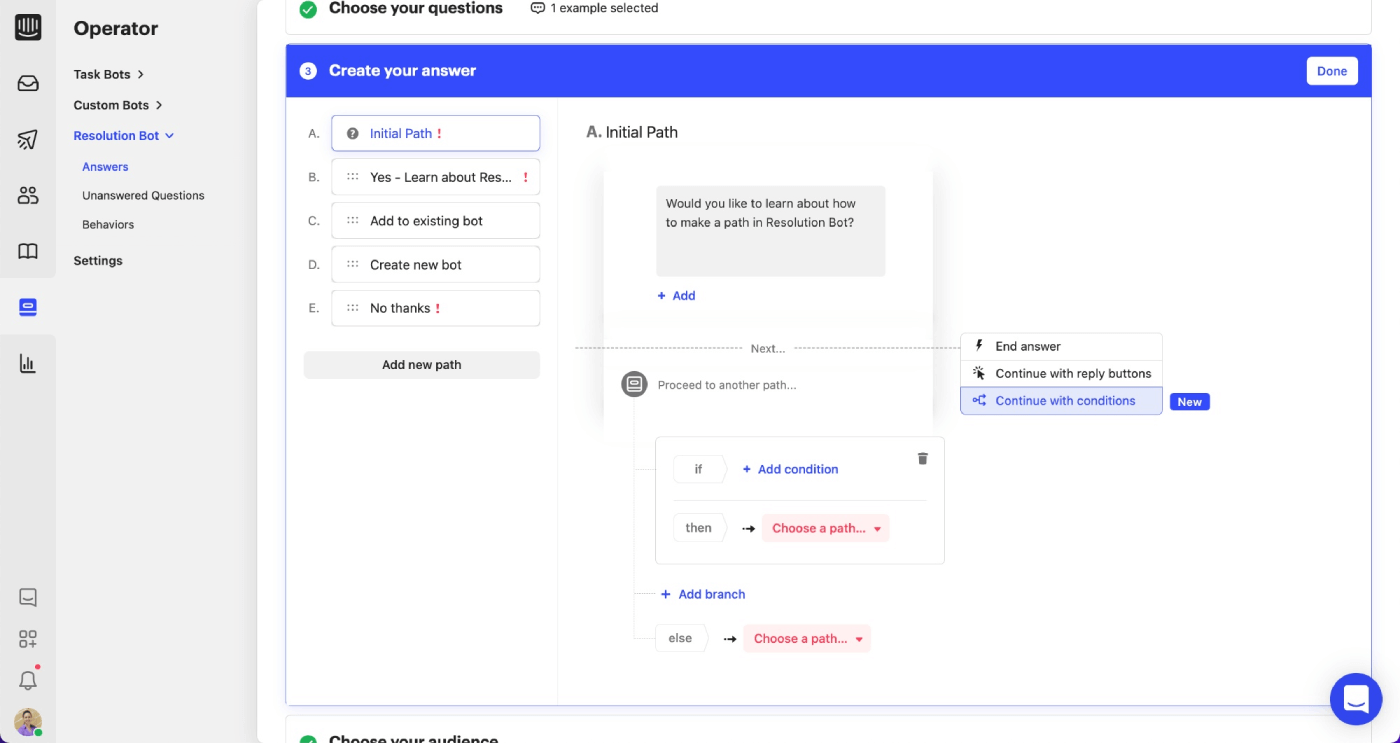Click the Outbound paper plane icon
This screenshot has width=1400, height=743.
tap(28, 139)
